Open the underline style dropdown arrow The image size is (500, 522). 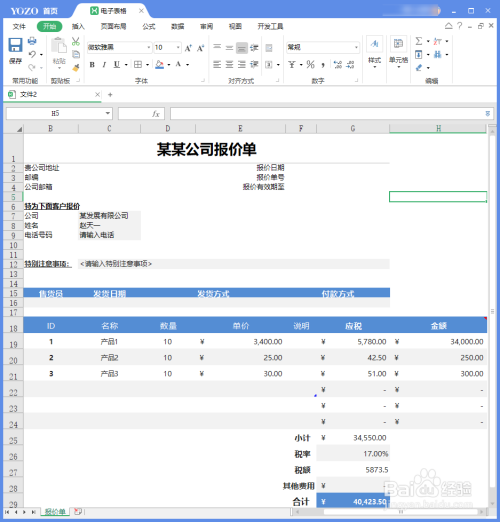click(x=126, y=65)
